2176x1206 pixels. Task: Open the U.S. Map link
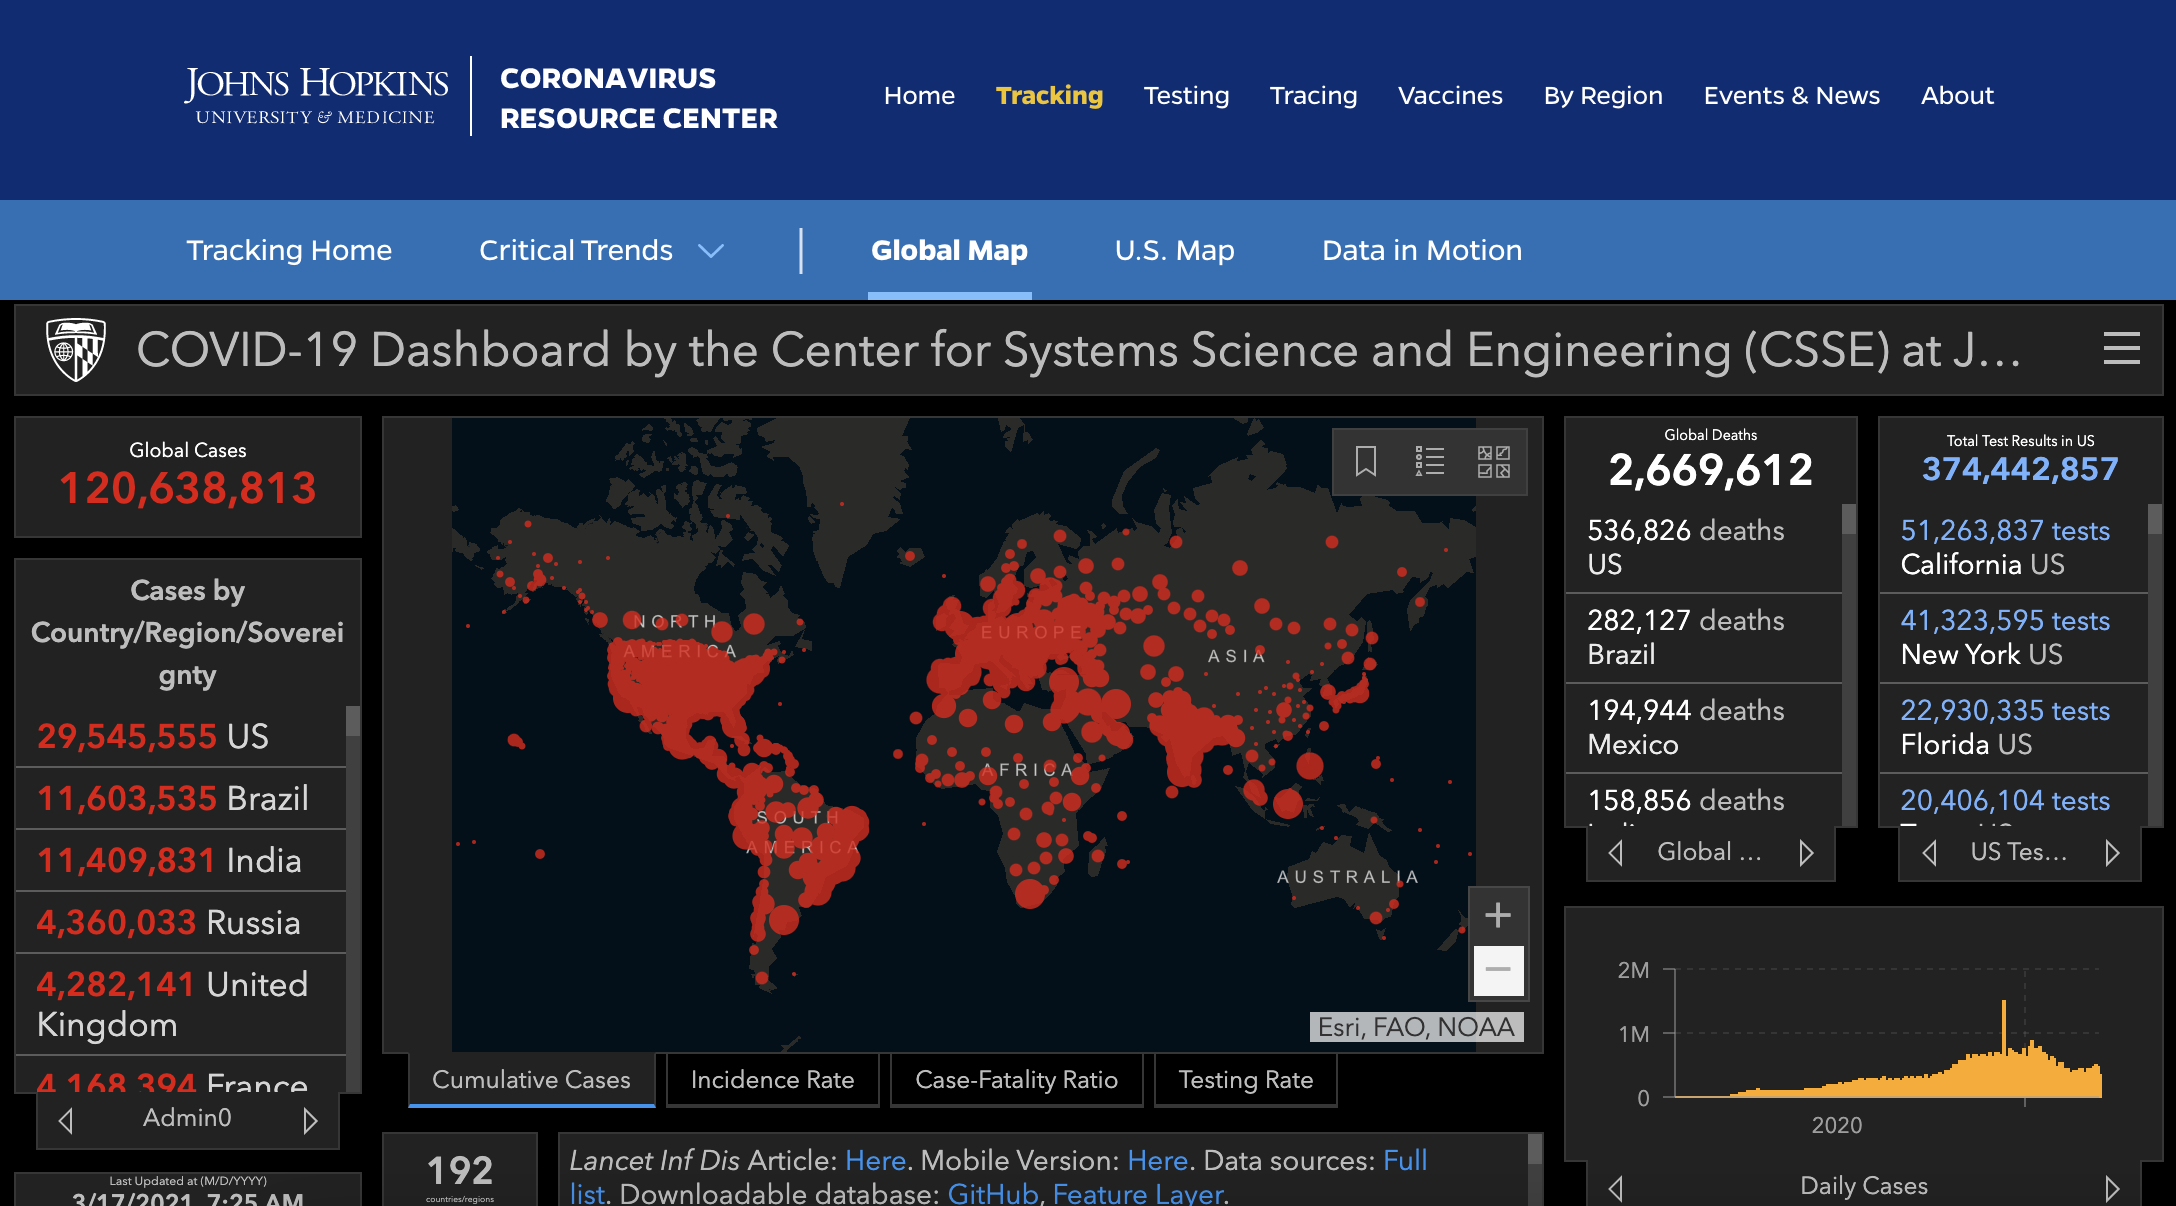click(1174, 251)
